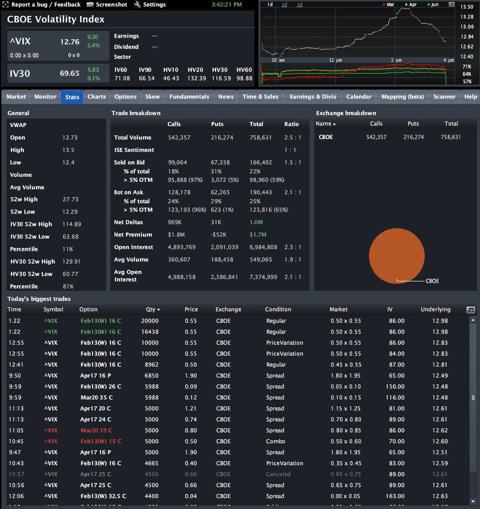
Task: Open the Scanner tab
Action: (444, 97)
